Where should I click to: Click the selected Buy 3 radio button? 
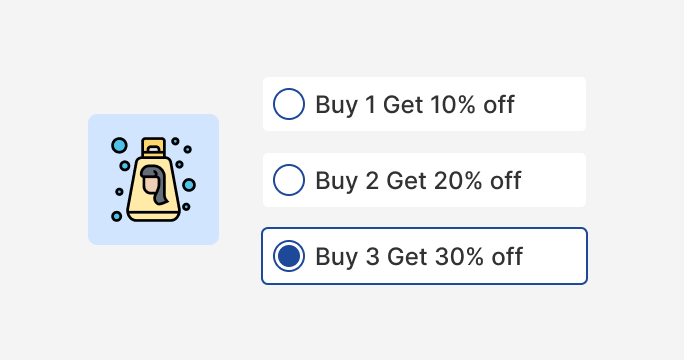(289, 256)
